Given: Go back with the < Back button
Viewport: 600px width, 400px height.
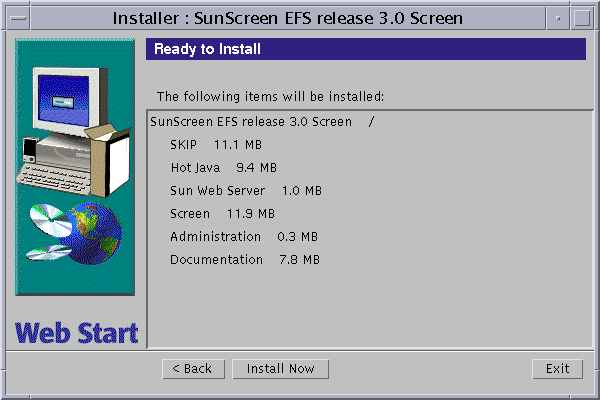Looking at the screenshot, I should coord(193,369).
